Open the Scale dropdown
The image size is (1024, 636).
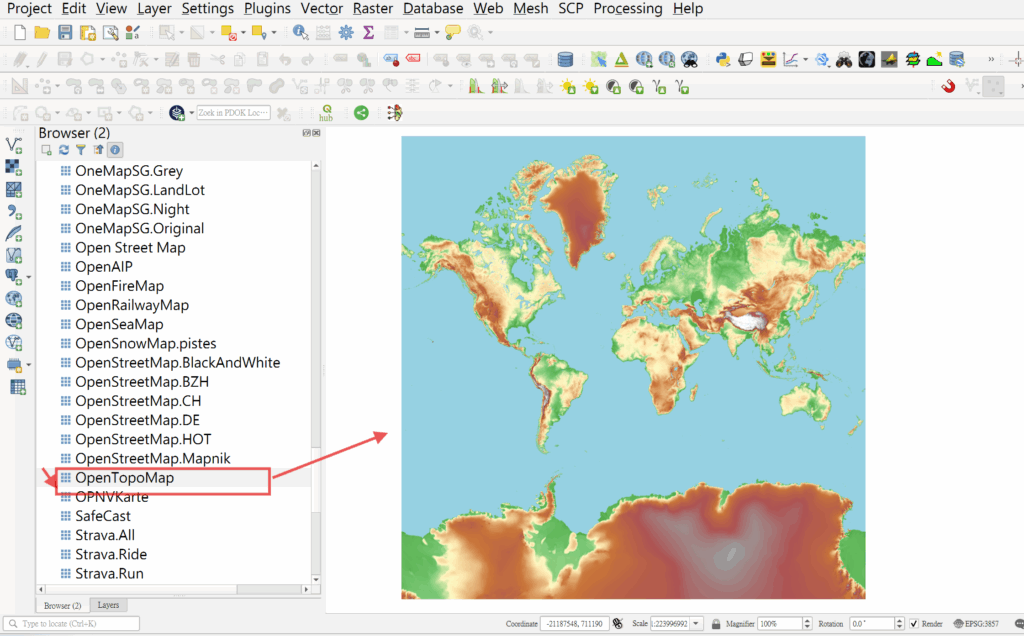pos(697,624)
